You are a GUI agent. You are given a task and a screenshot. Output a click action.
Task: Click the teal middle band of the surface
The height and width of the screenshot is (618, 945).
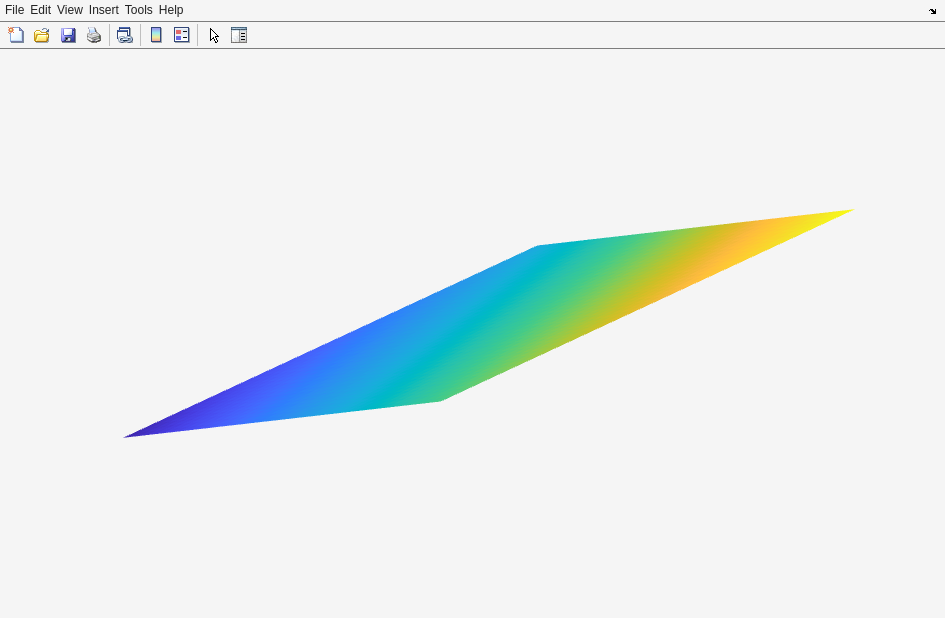tap(480, 330)
